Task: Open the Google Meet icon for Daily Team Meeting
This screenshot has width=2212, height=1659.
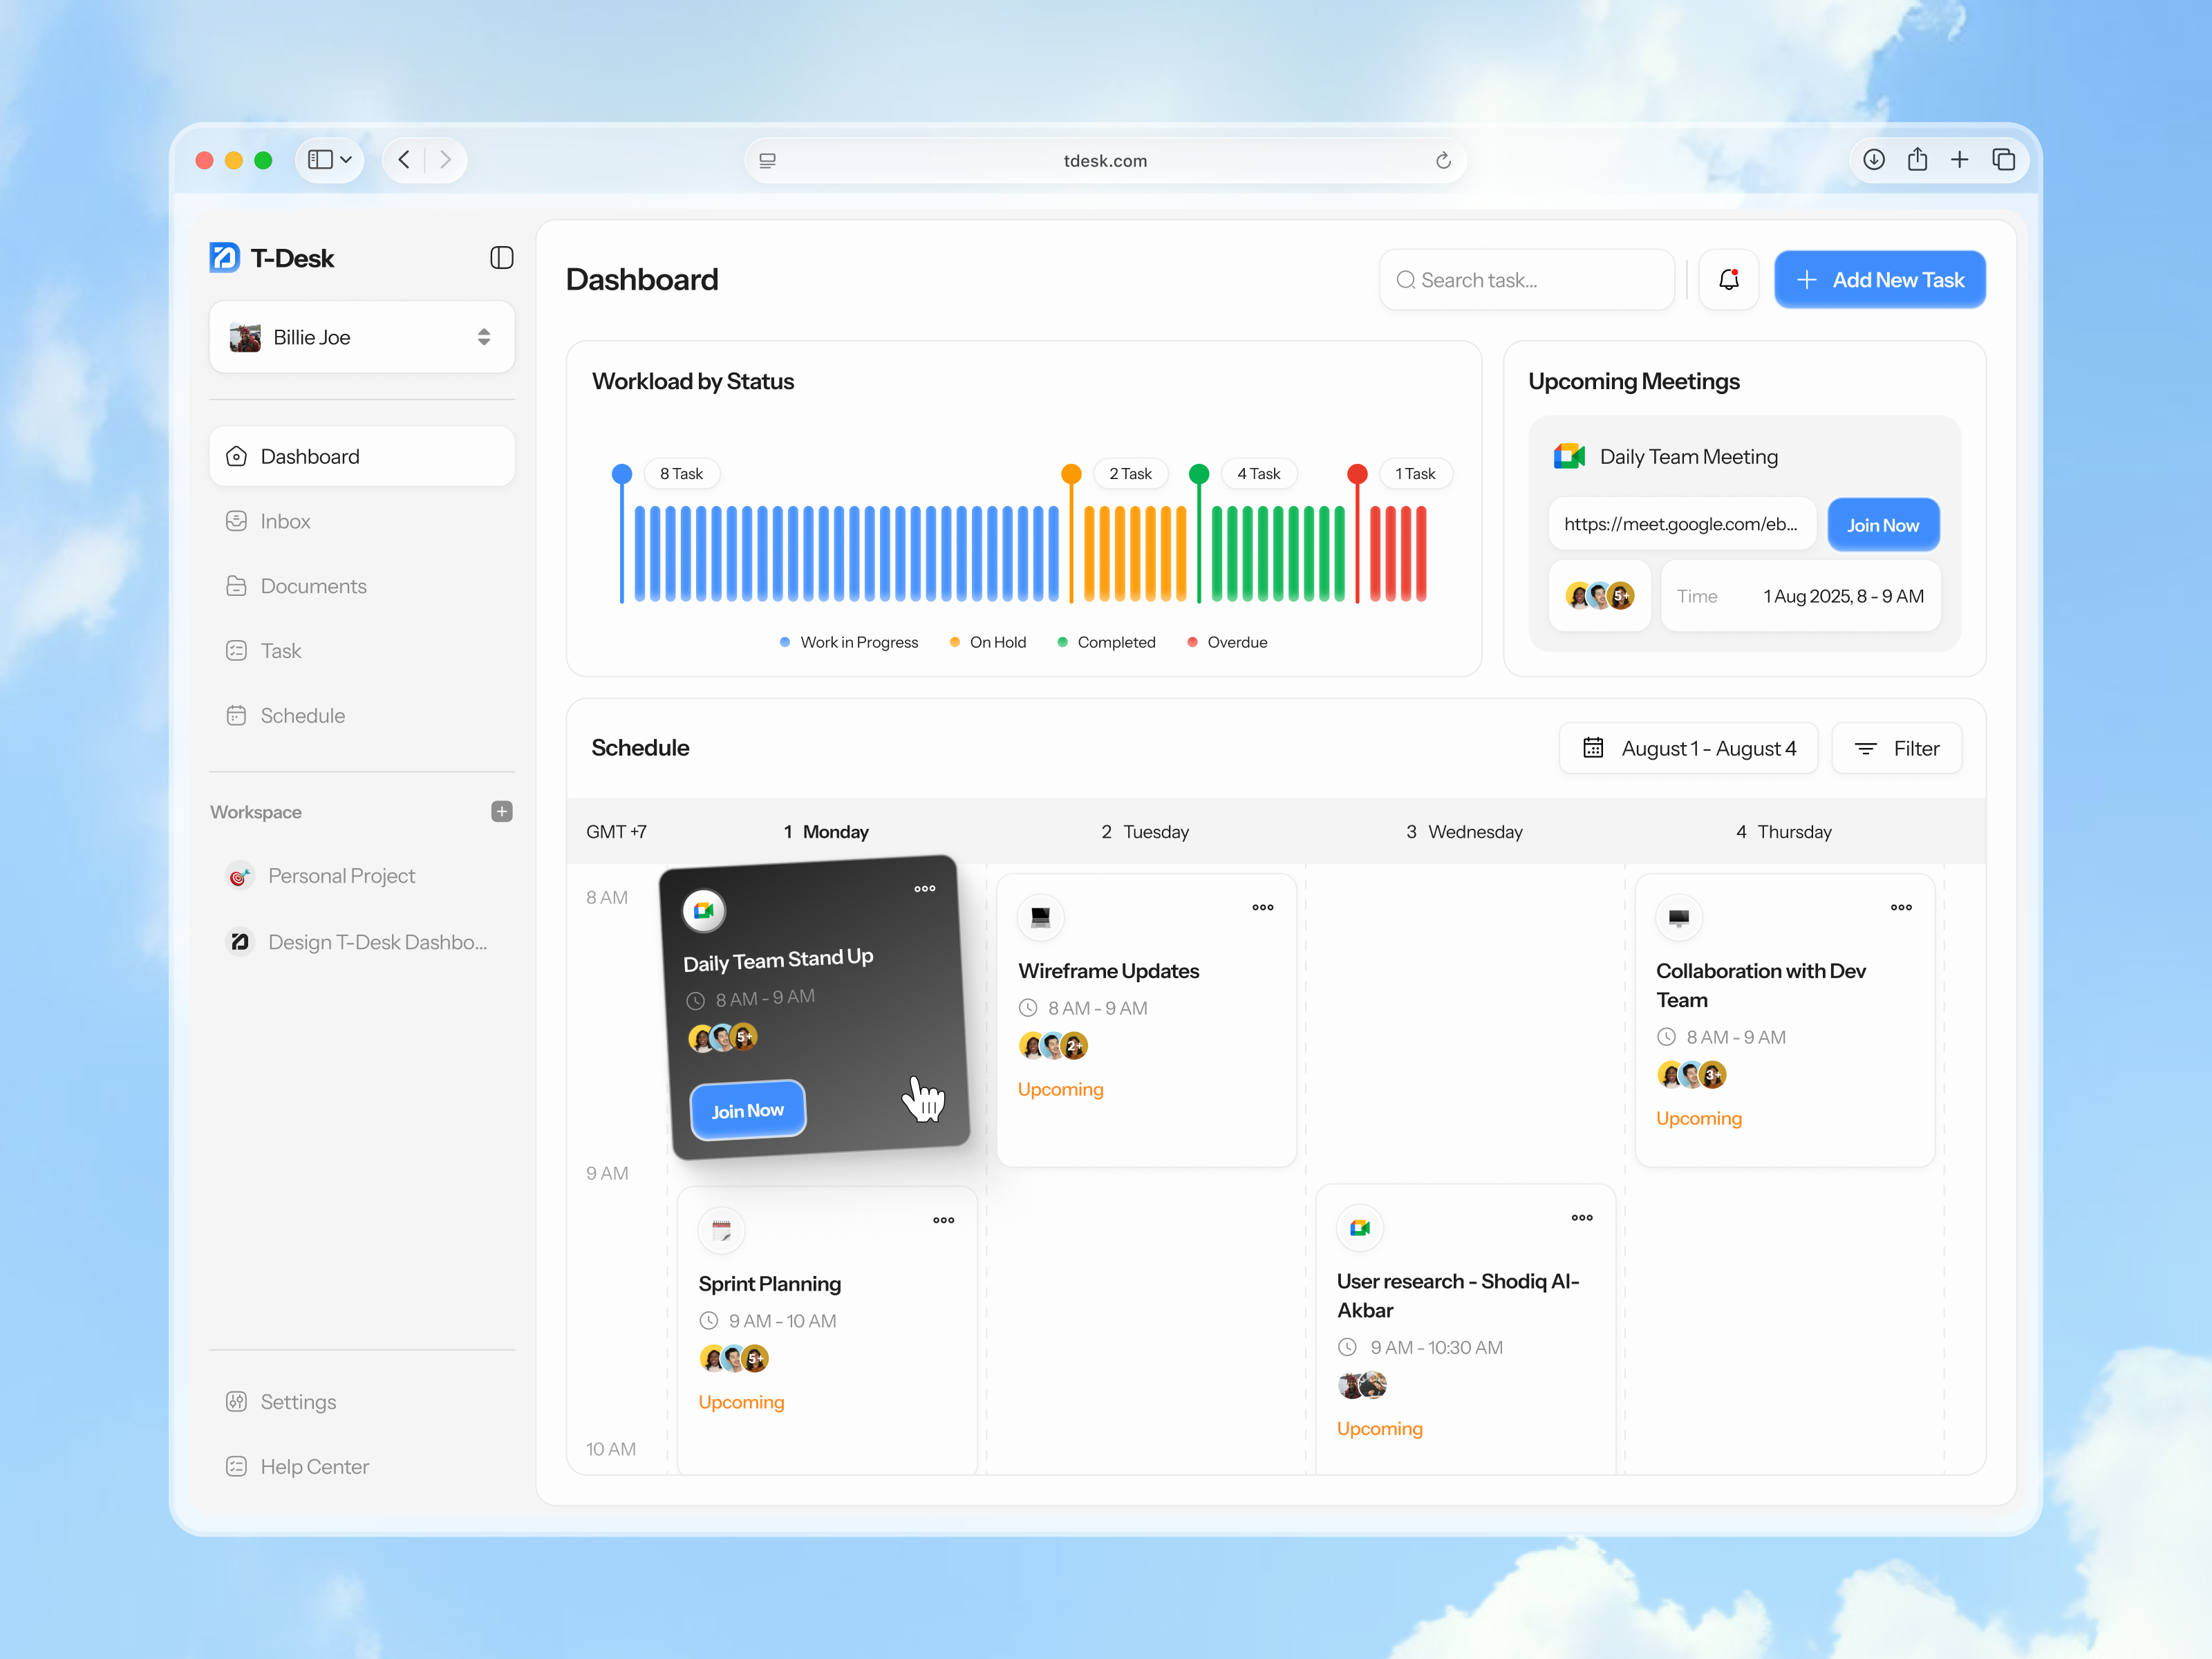Action: tap(1568, 456)
